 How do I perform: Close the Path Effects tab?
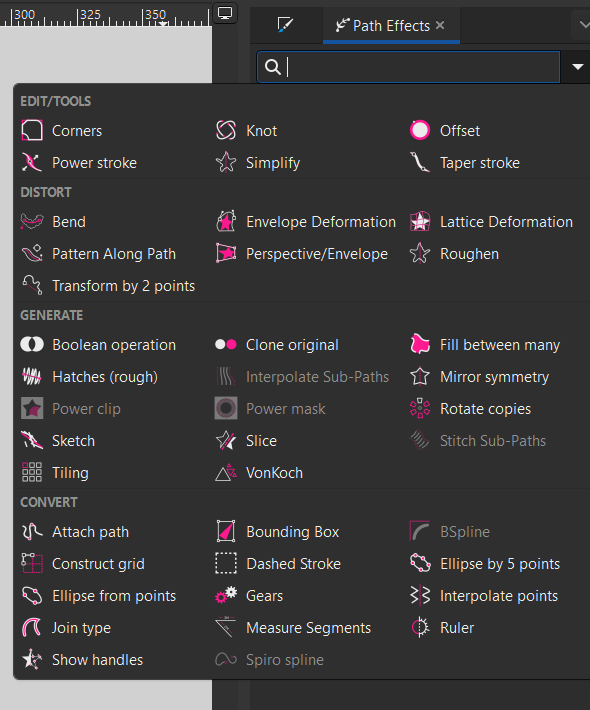[x=440, y=25]
